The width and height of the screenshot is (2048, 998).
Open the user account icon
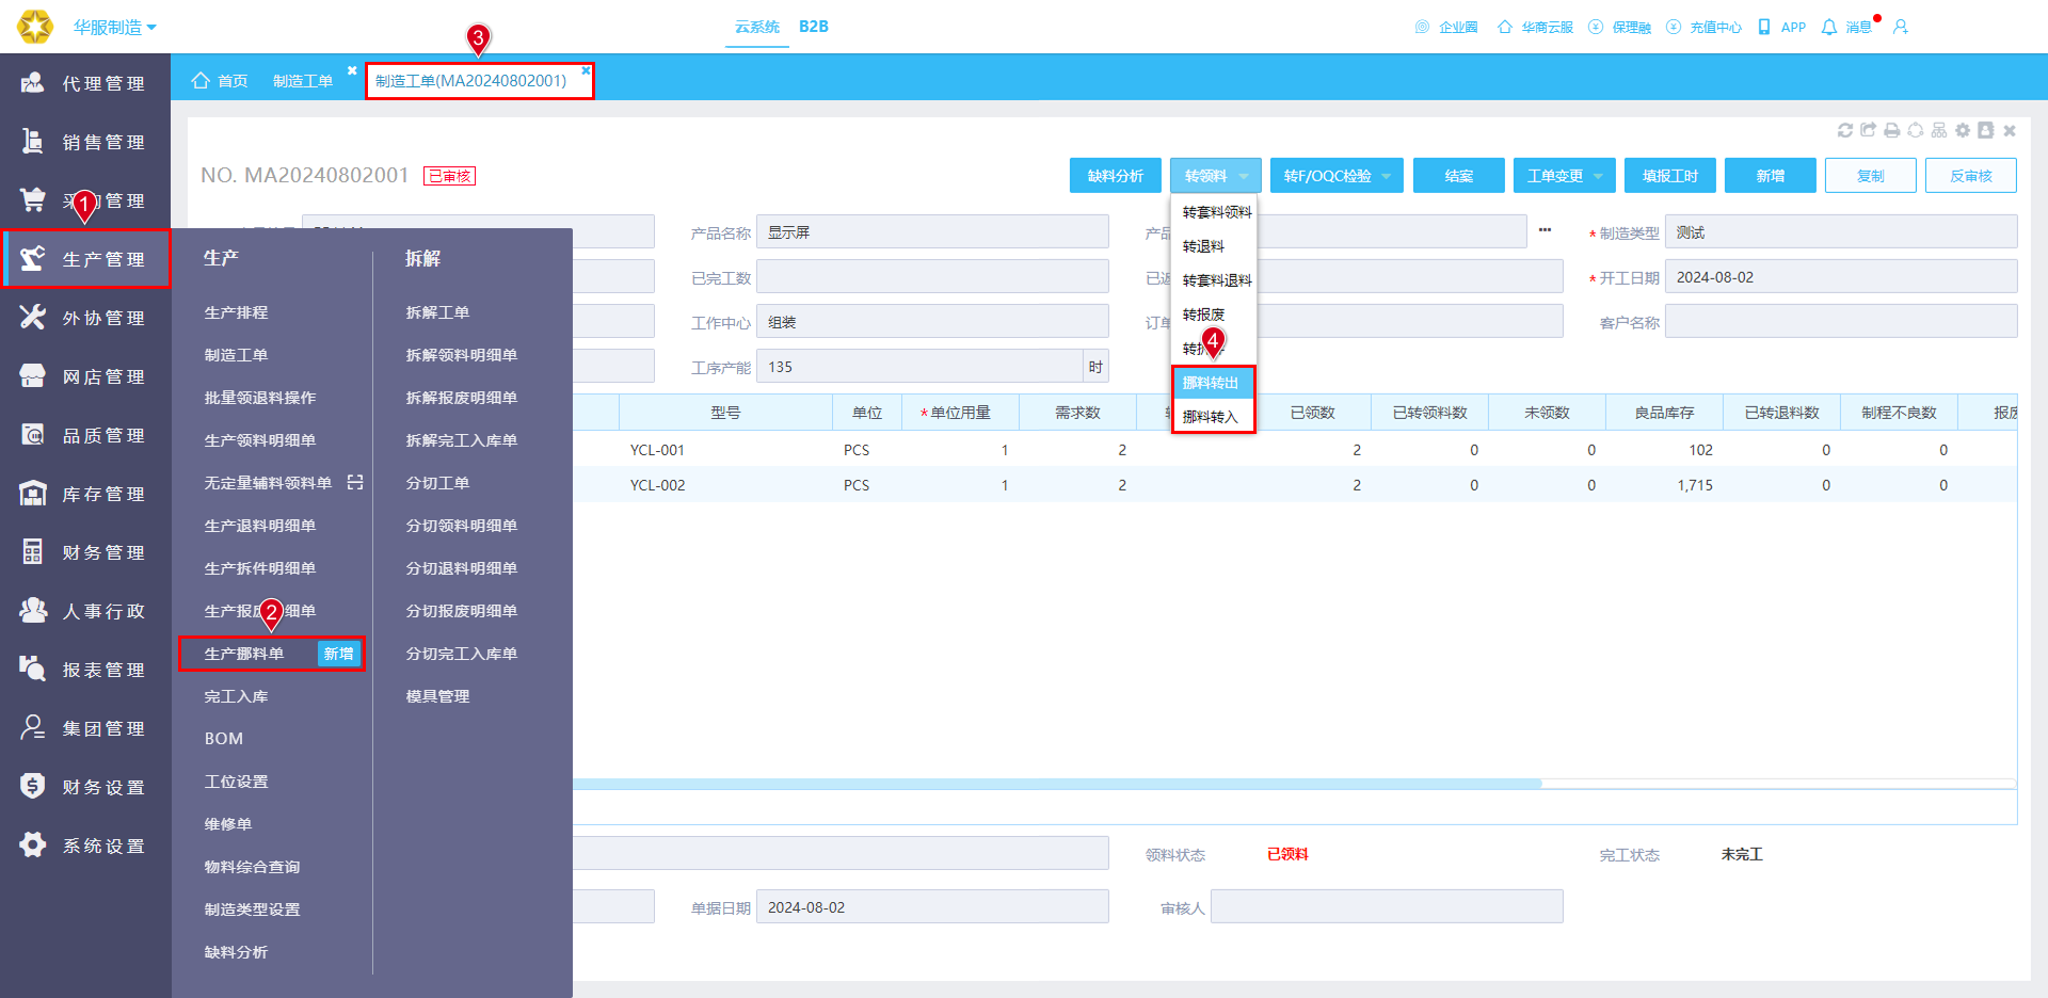1901,27
